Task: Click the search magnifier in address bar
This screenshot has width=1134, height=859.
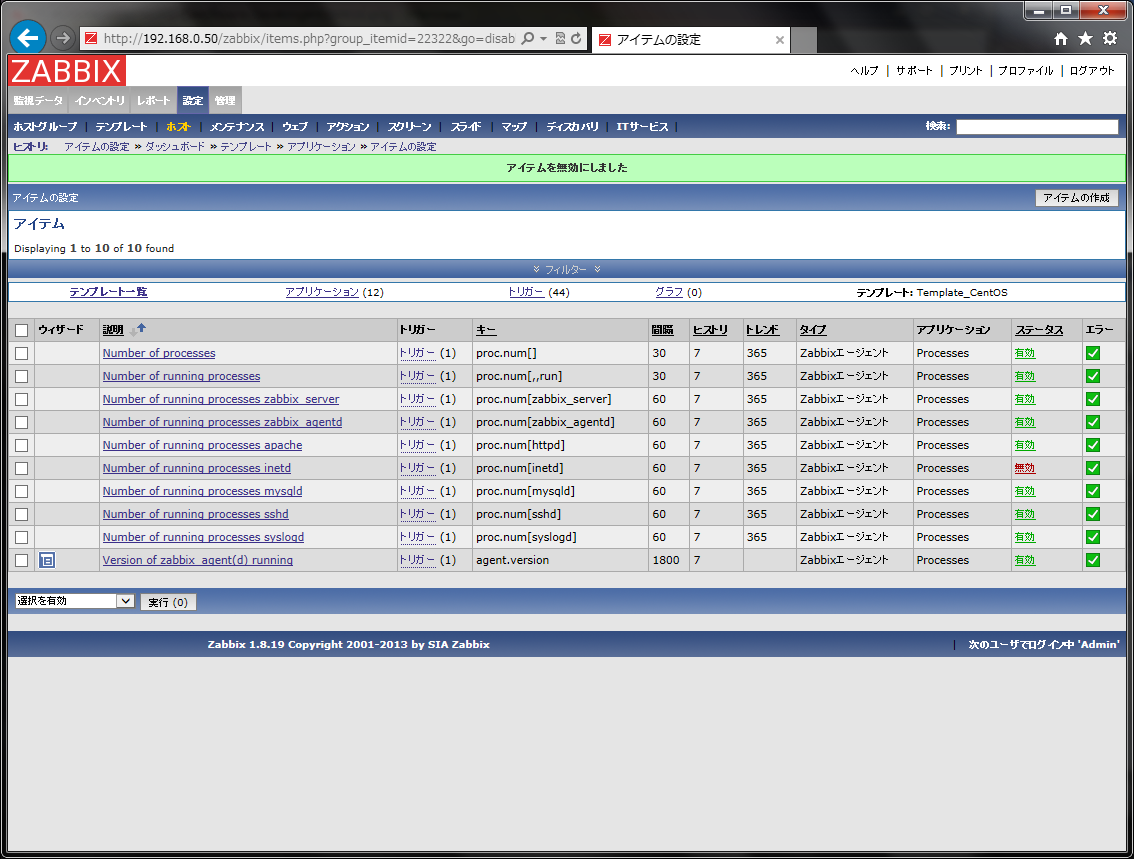Action: pyautogui.click(x=528, y=38)
